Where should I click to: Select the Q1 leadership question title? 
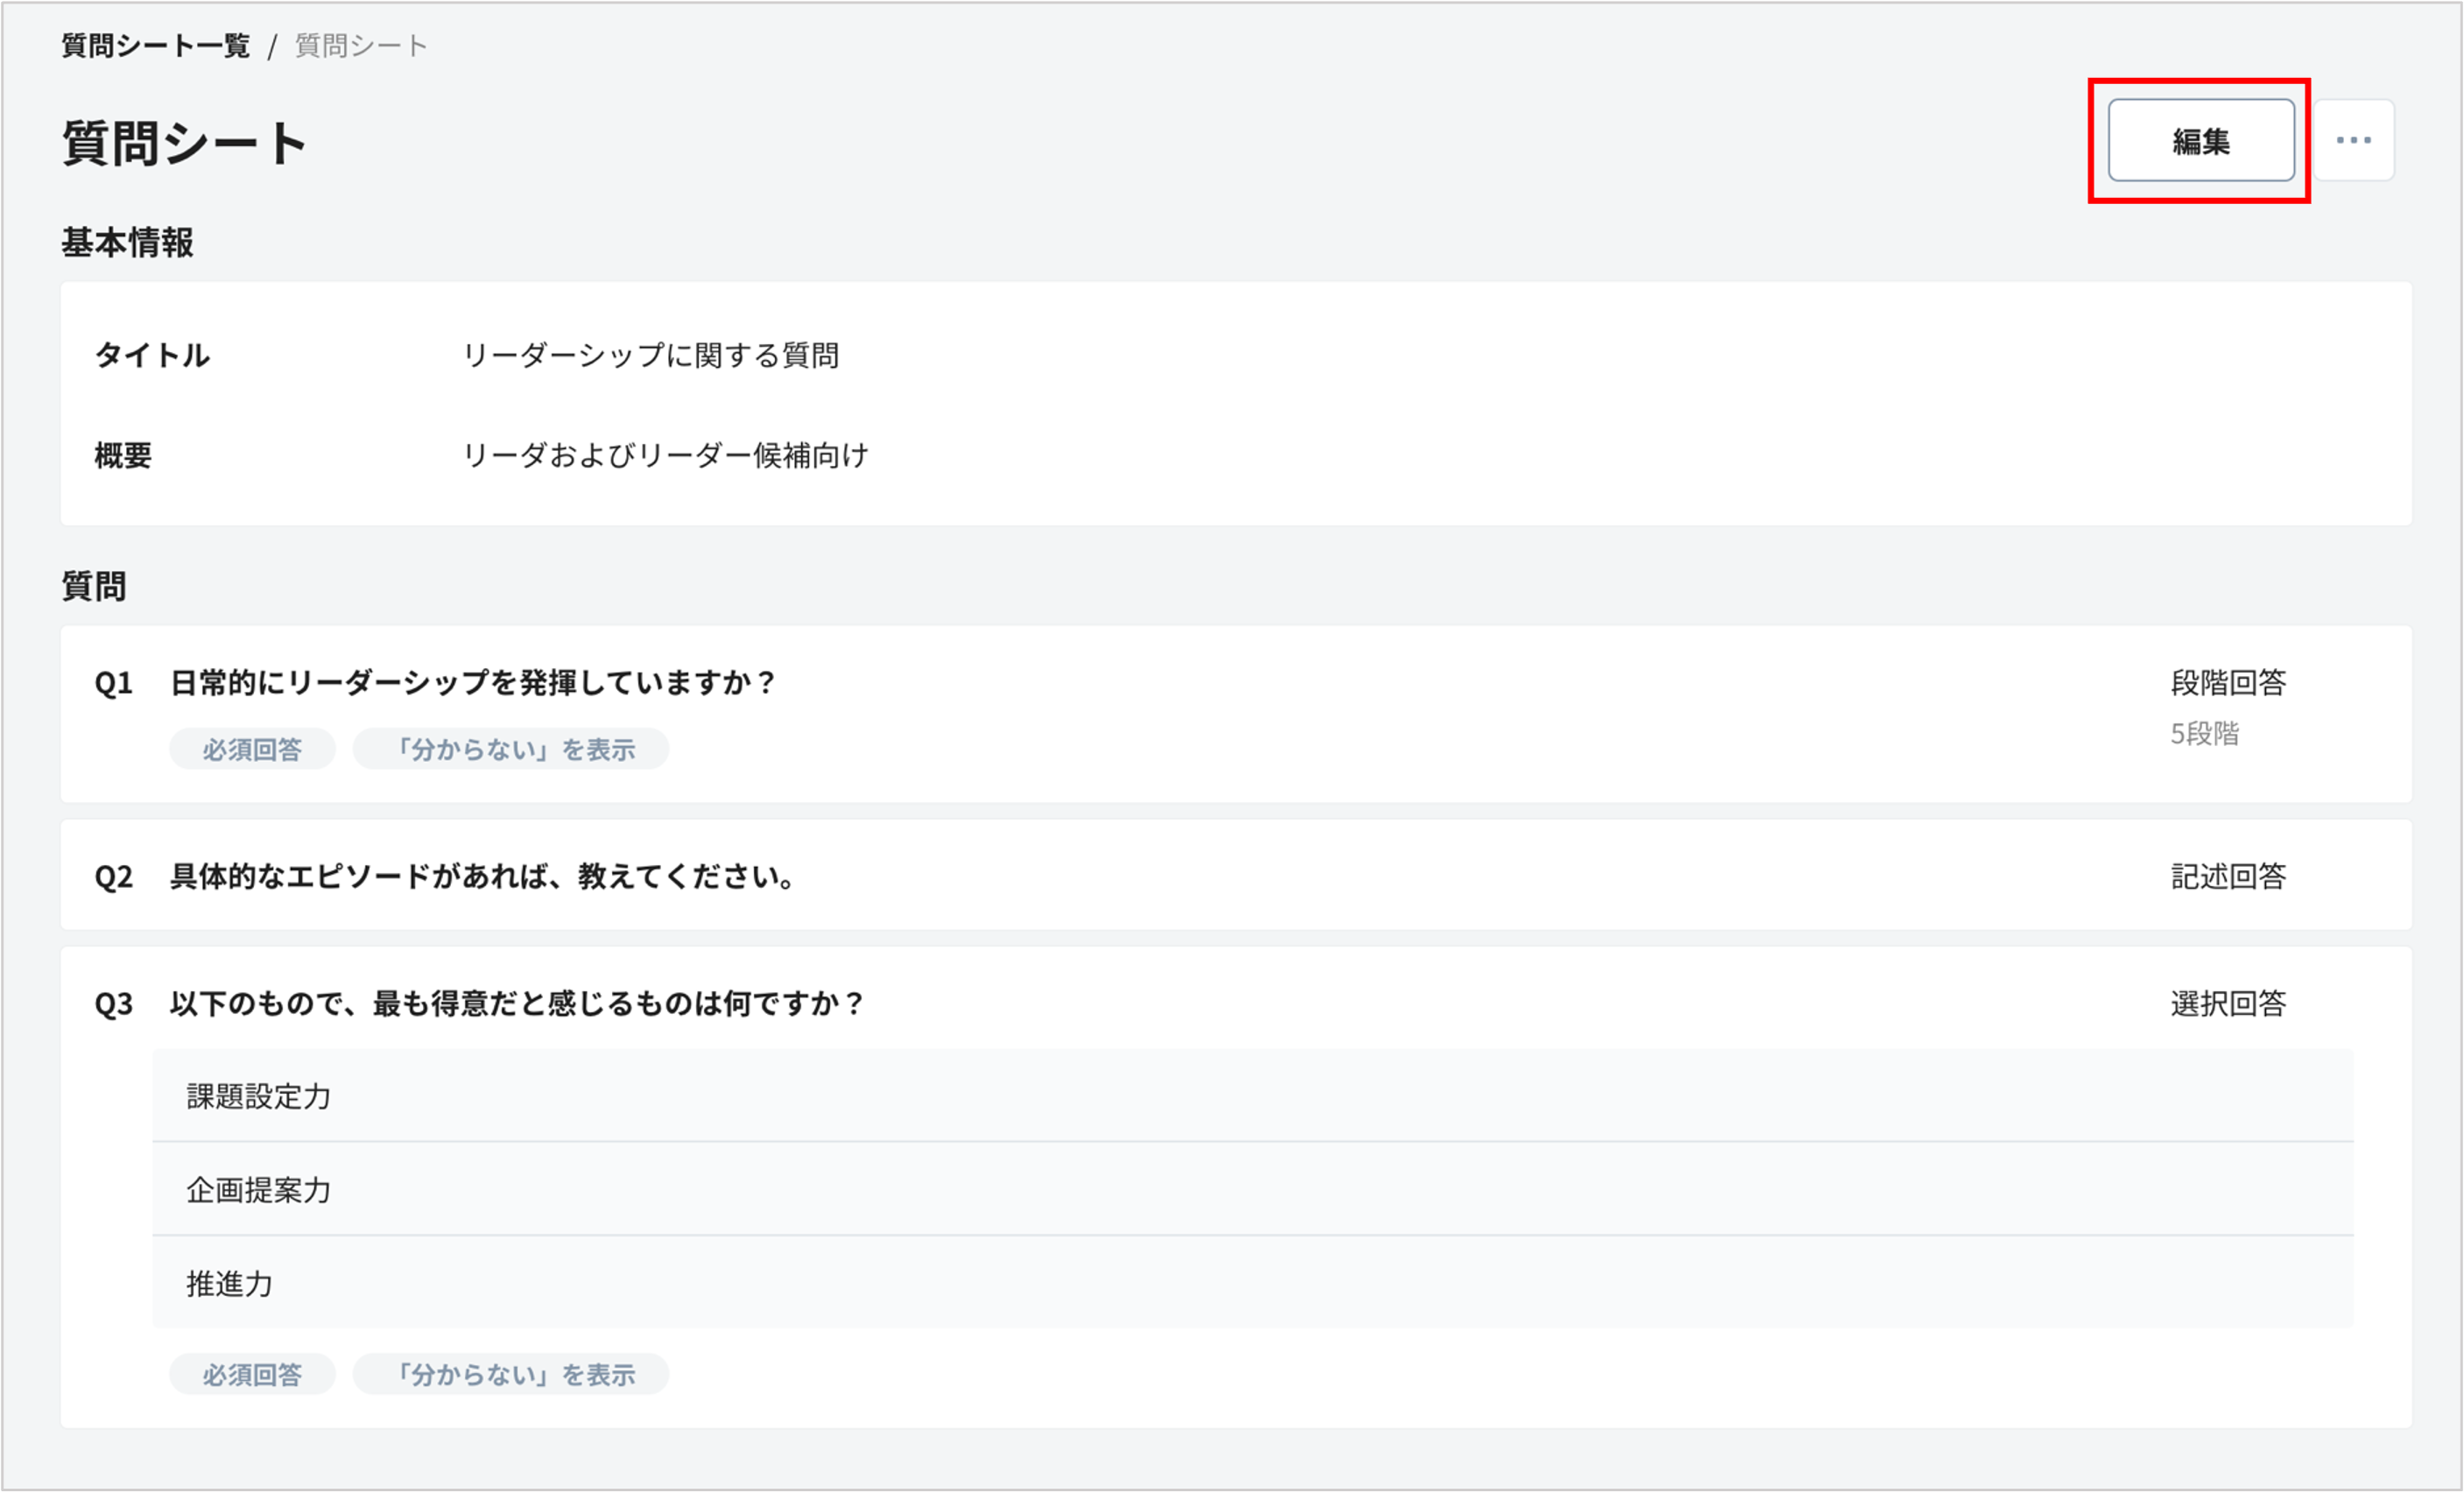473,683
